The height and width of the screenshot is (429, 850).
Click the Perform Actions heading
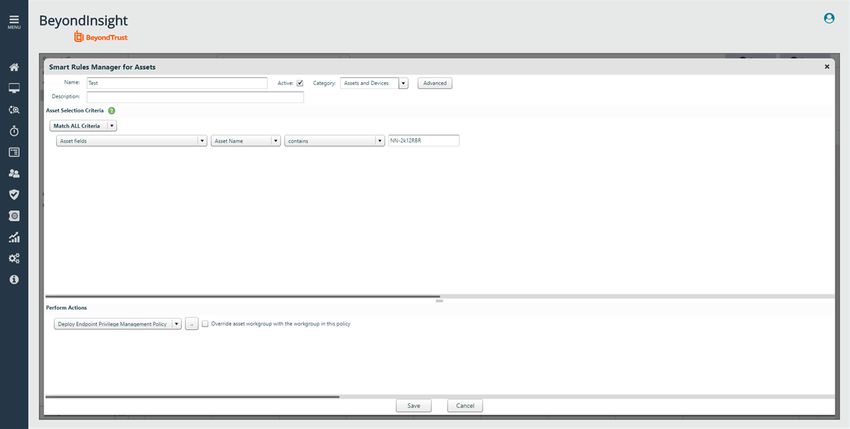pyautogui.click(x=67, y=308)
